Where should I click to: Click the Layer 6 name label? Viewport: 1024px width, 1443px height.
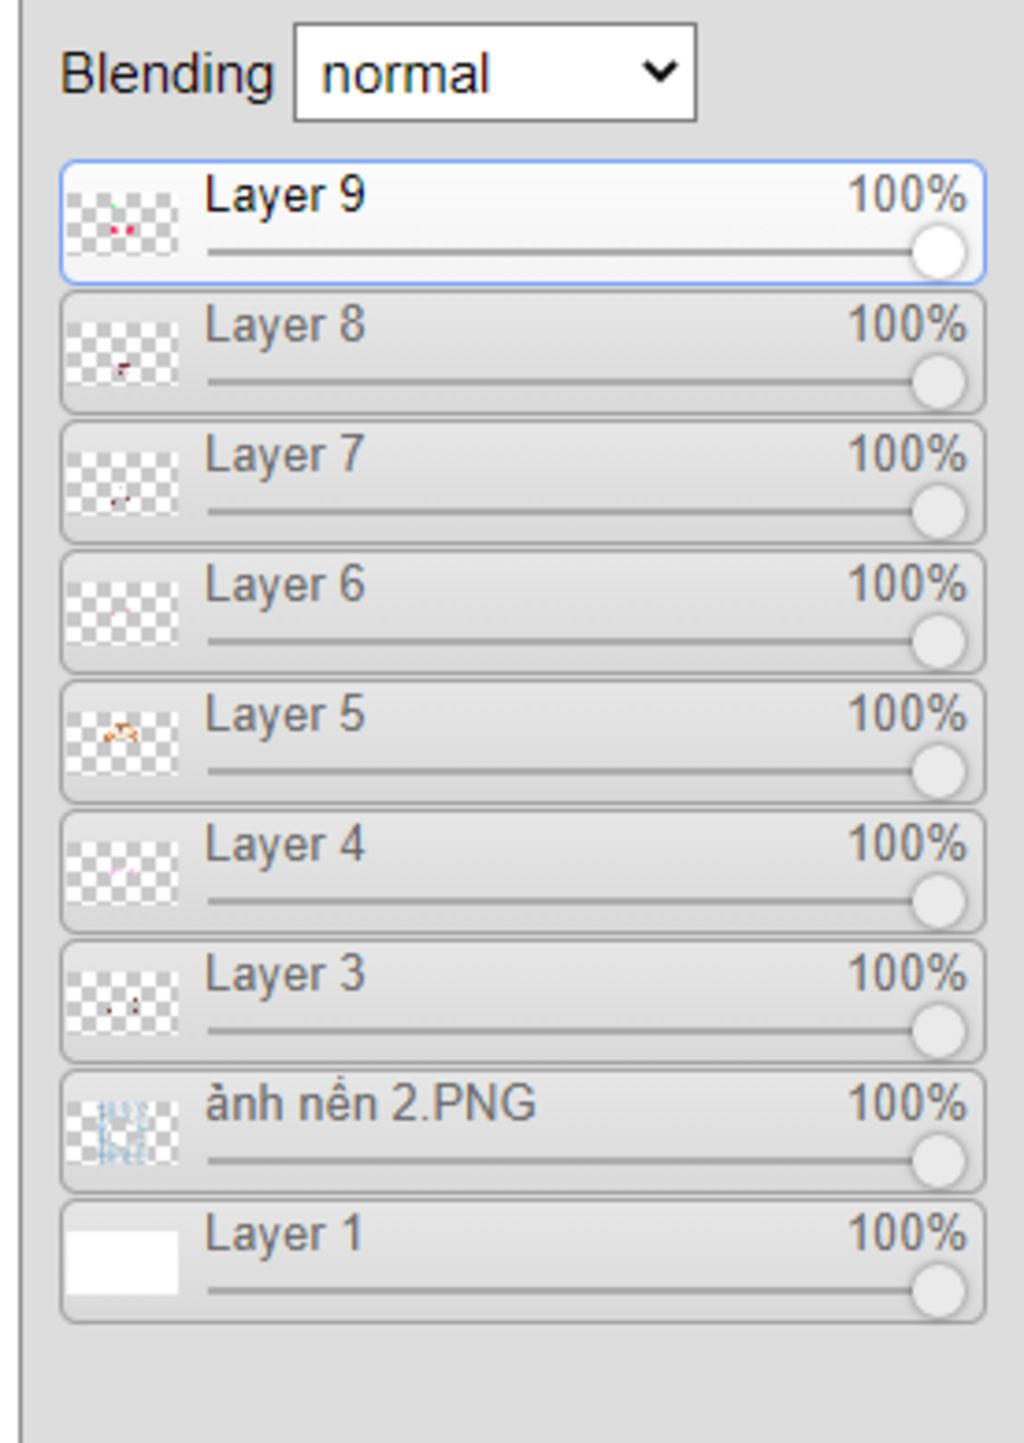(285, 586)
